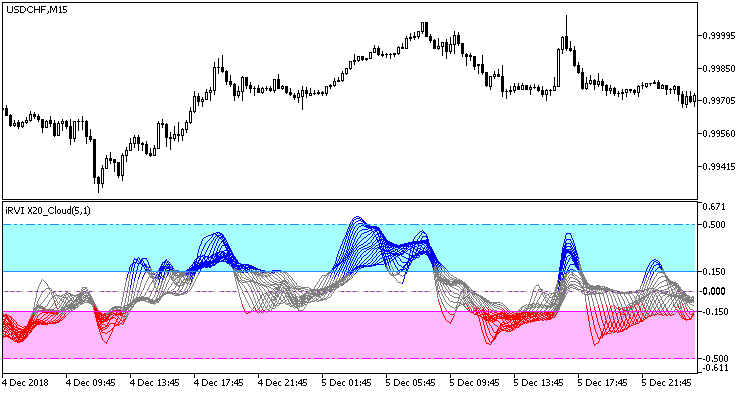Click the 4 Dec 17:45 time label
The height and width of the screenshot is (394, 750).
click(219, 383)
